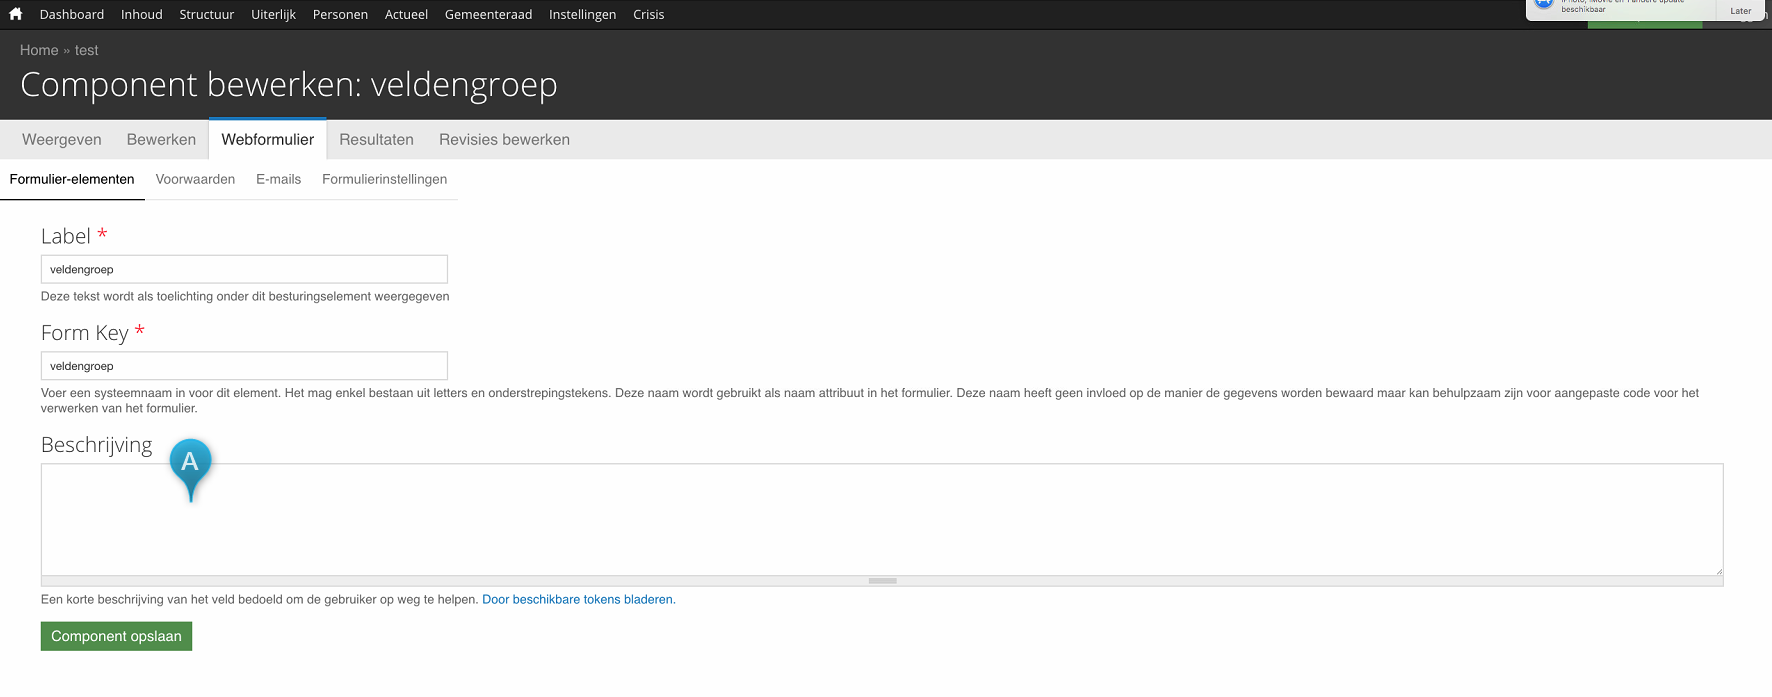The width and height of the screenshot is (1772, 697).
Task: Switch to the Resultaten tab
Action: pos(376,140)
